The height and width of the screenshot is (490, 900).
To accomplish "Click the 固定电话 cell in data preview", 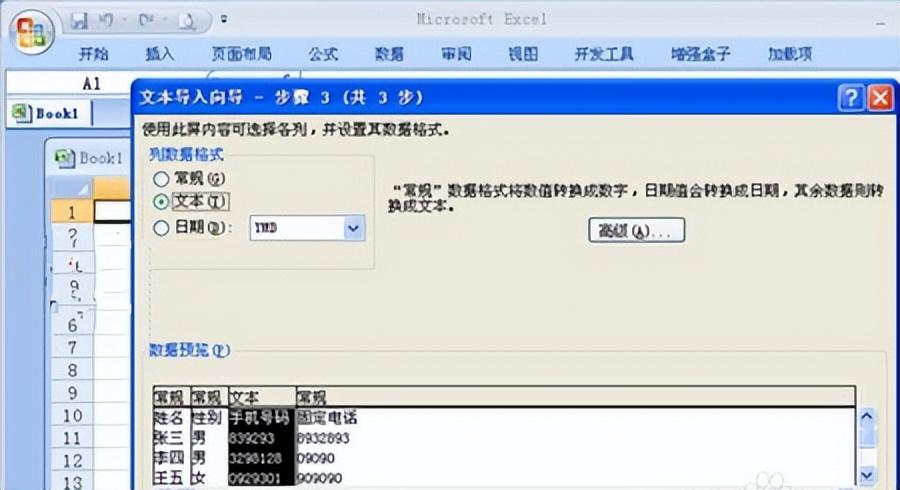I will tap(327, 417).
